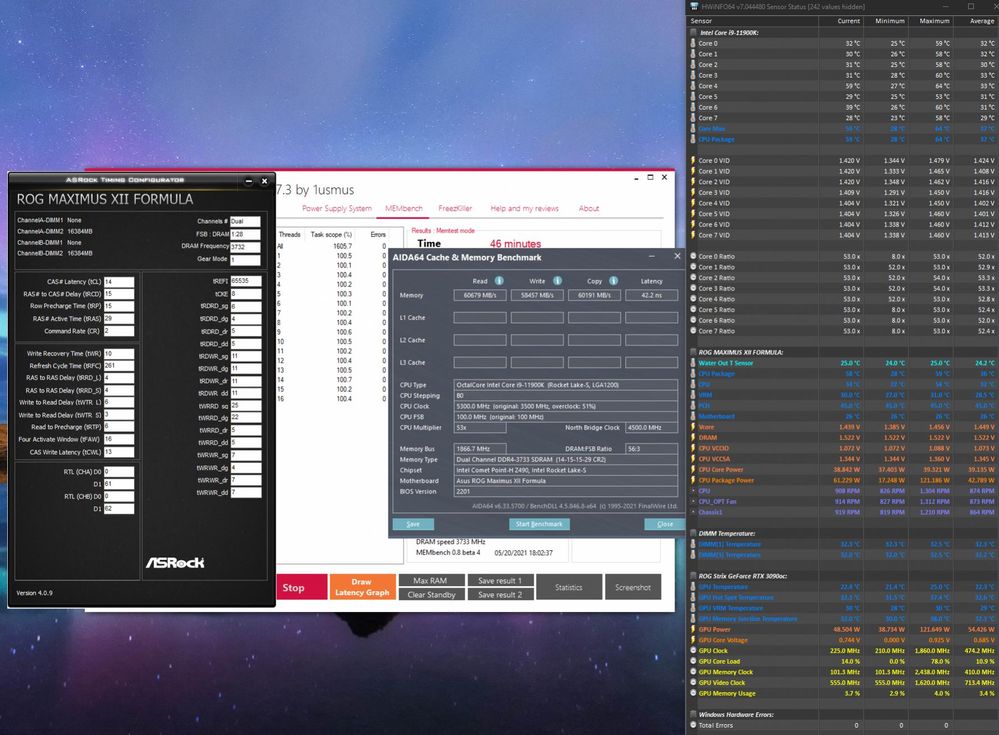999x735 pixels.
Task: Click the icon beside DIMM Temperature group header
Action: (x=693, y=533)
